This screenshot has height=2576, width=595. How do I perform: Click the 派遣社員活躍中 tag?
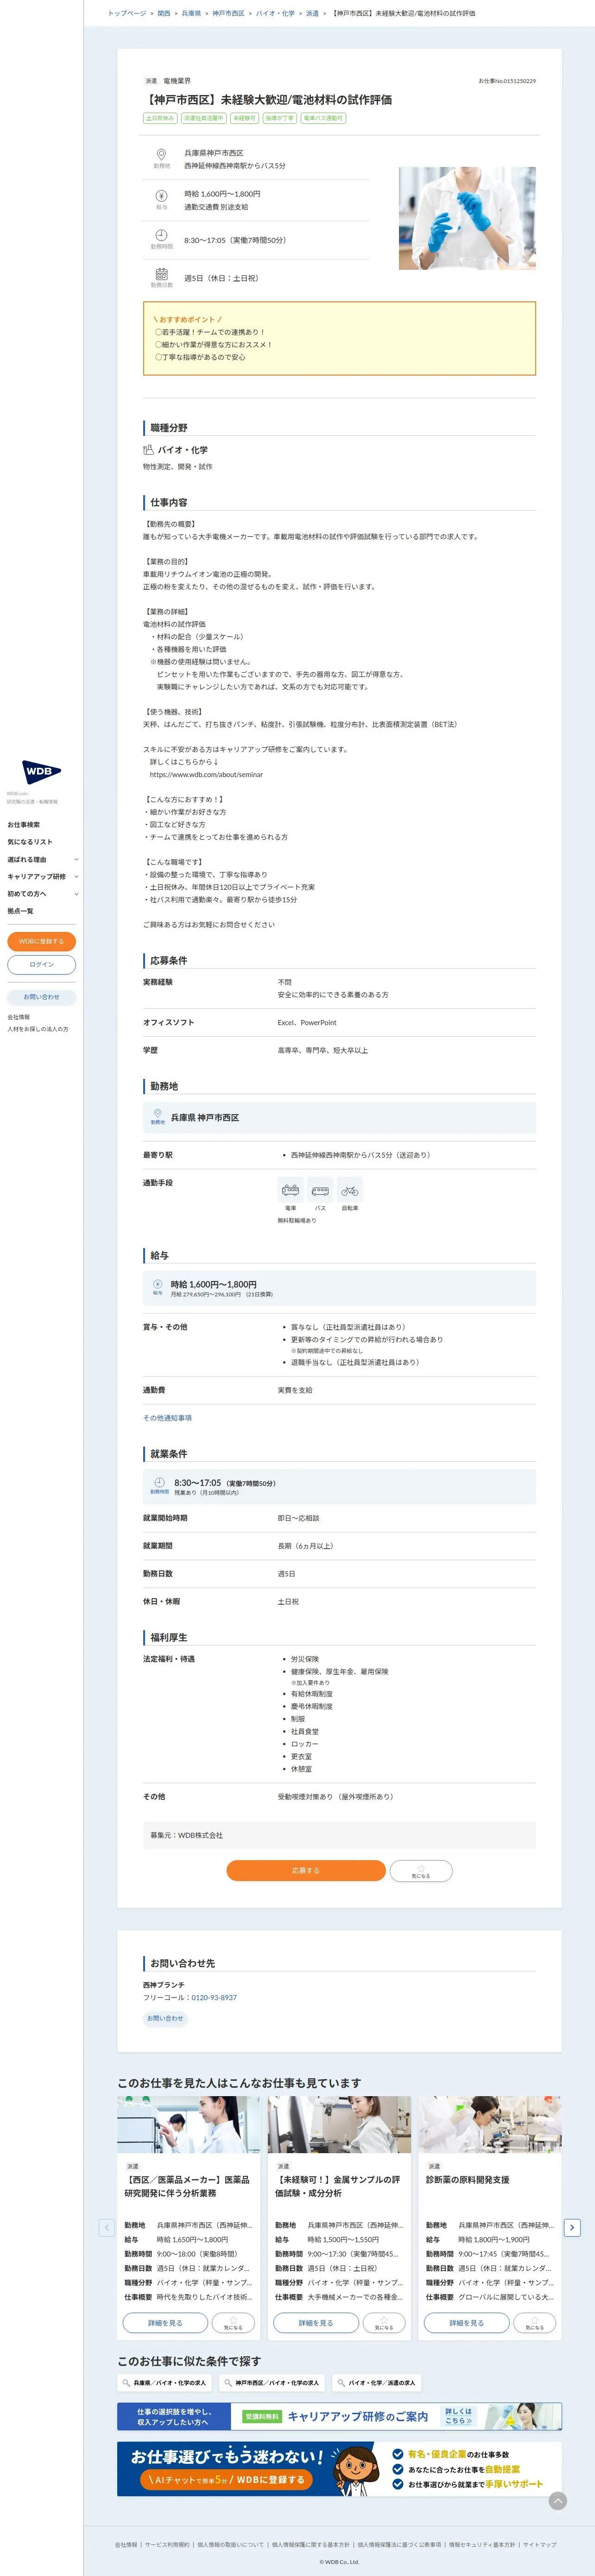pos(203,118)
